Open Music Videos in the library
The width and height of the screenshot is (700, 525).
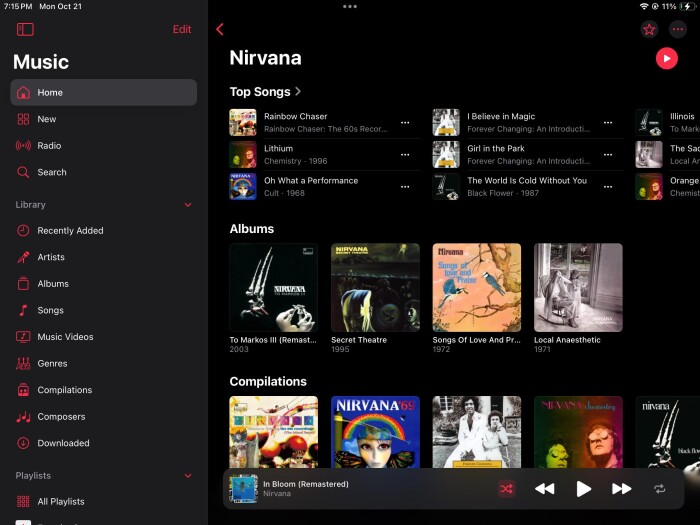(x=65, y=337)
